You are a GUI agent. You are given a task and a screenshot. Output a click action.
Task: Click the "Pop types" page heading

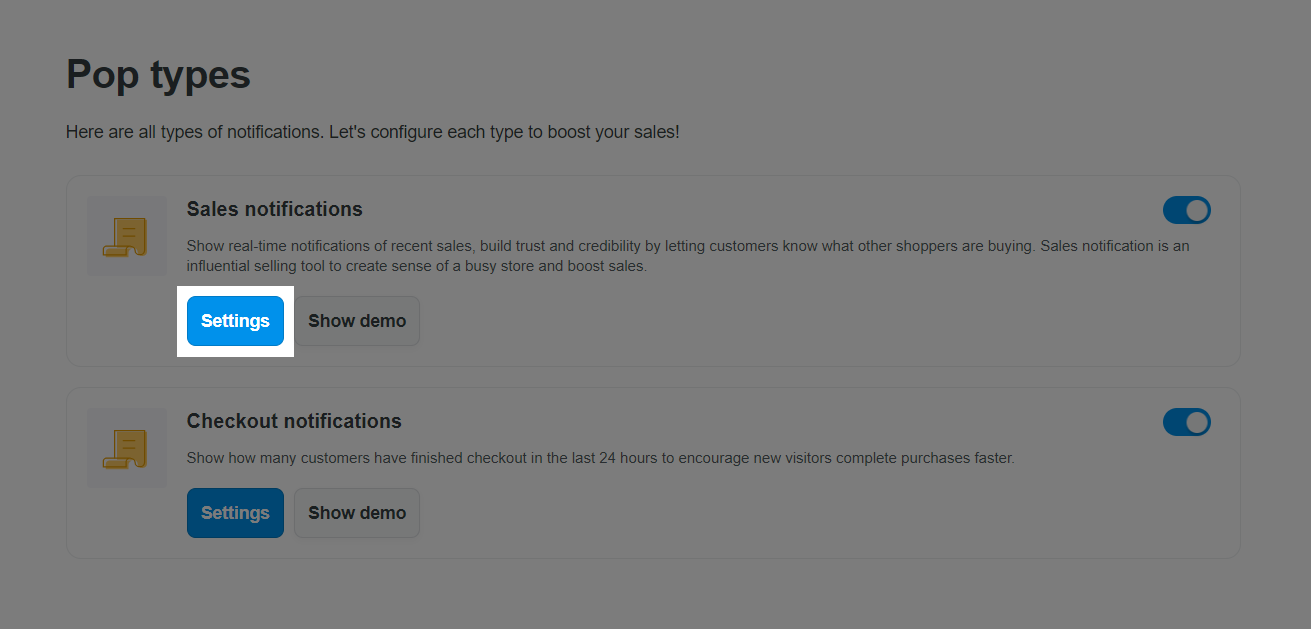pyautogui.click(x=158, y=75)
